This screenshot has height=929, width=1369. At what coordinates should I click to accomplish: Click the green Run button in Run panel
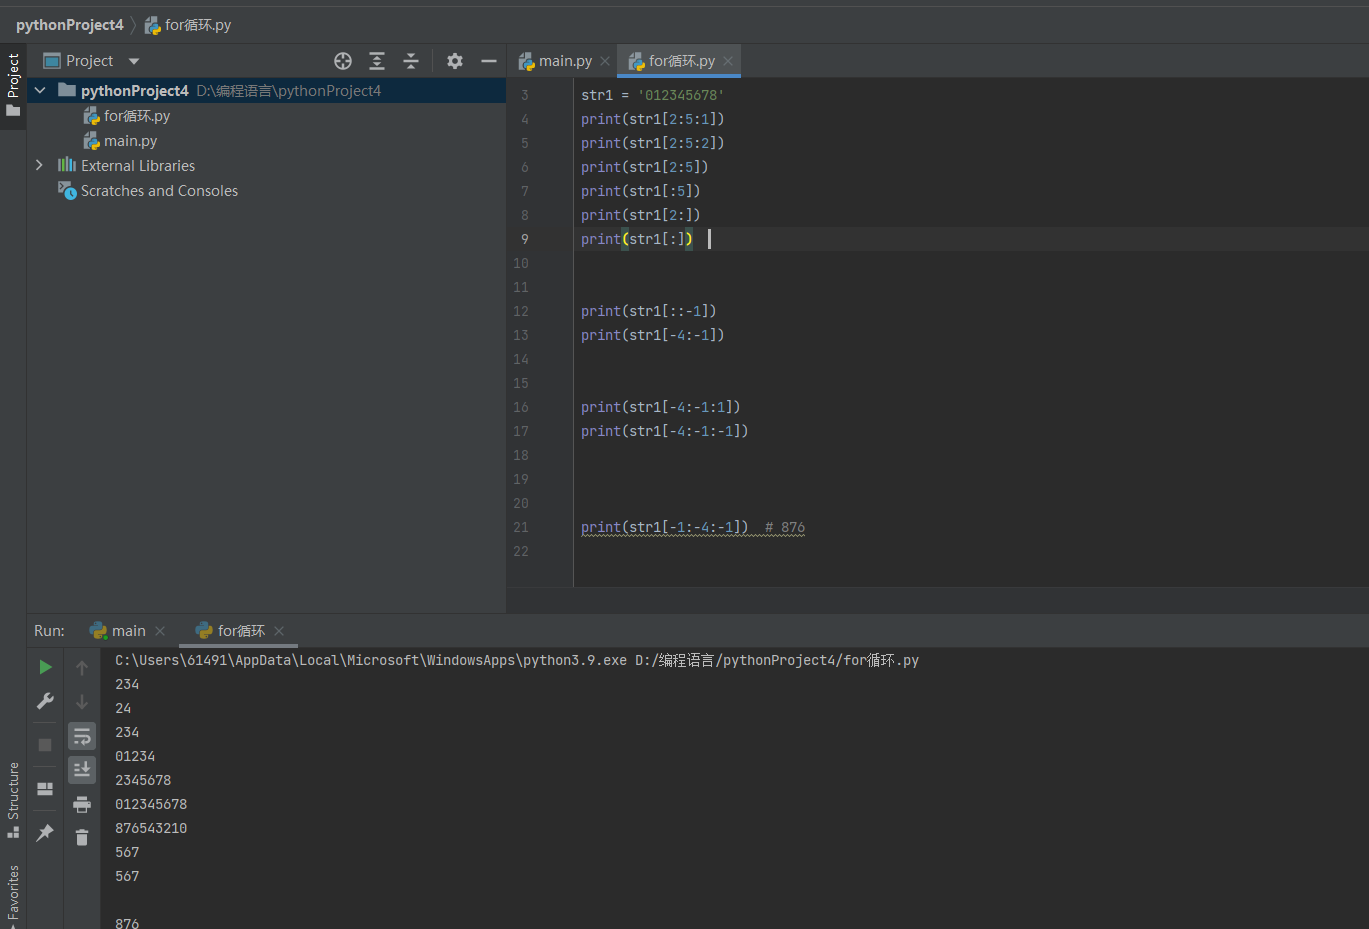coord(45,667)
